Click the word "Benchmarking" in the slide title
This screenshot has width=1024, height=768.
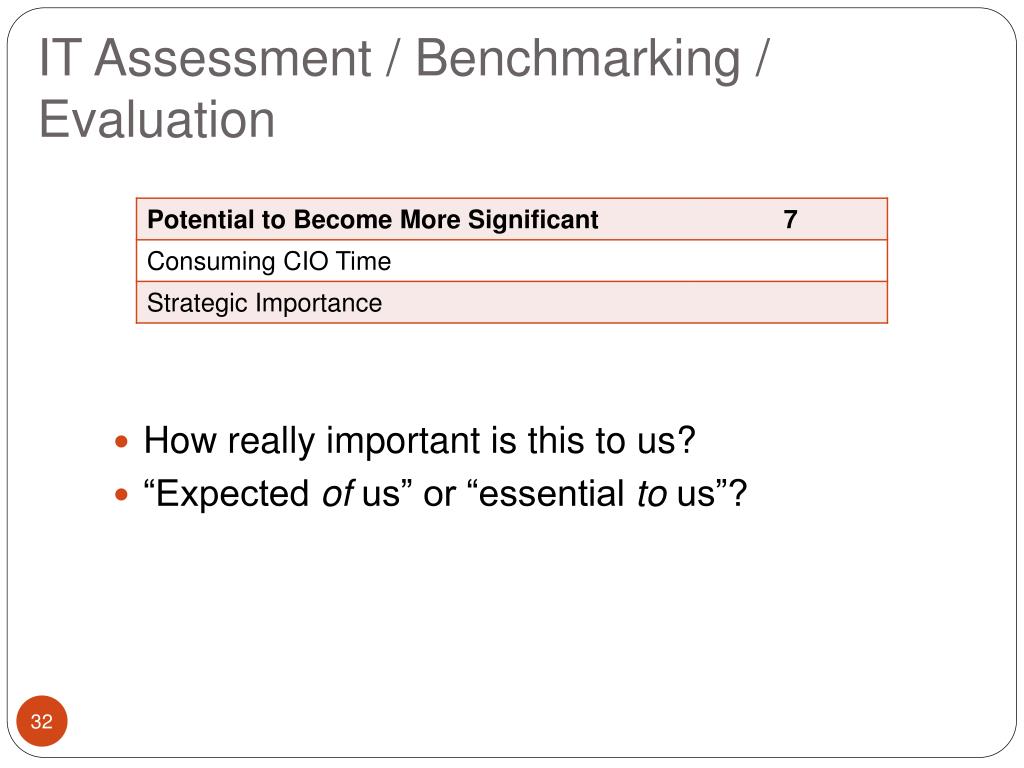578,59
